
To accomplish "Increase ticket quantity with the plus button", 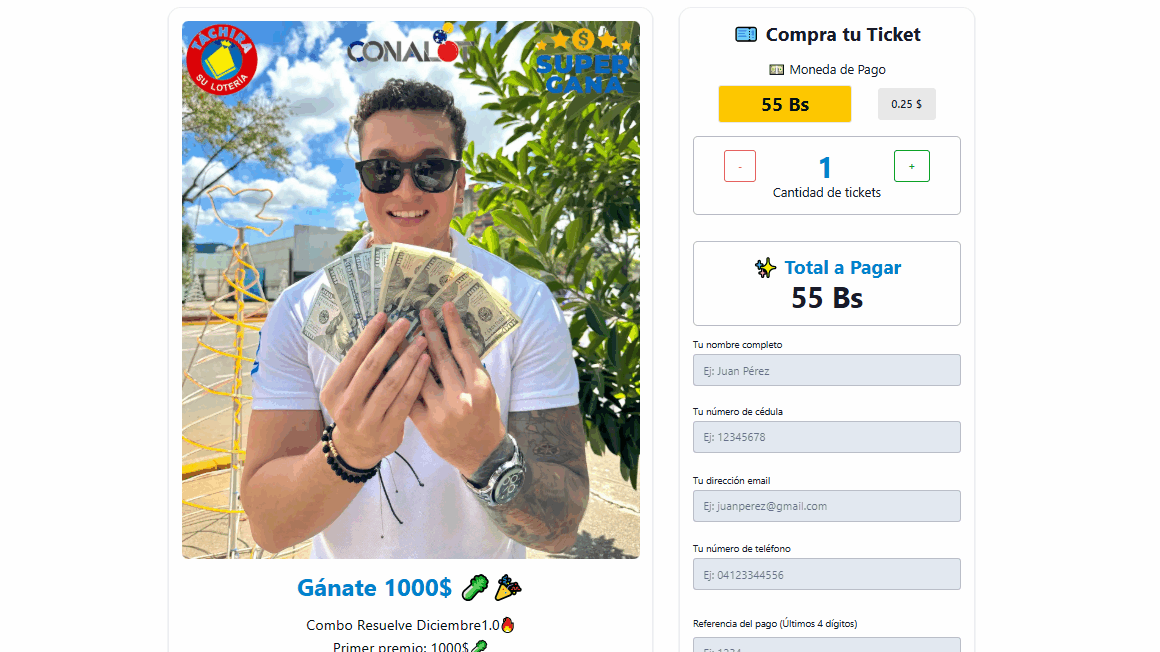I will pos(911,167).
